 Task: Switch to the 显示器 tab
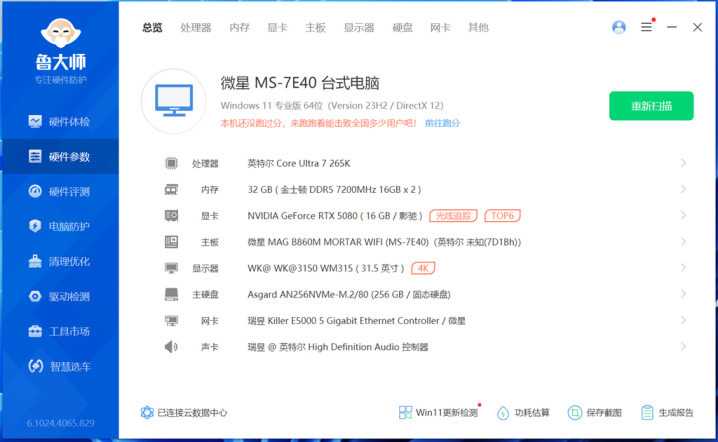(359, 27)
